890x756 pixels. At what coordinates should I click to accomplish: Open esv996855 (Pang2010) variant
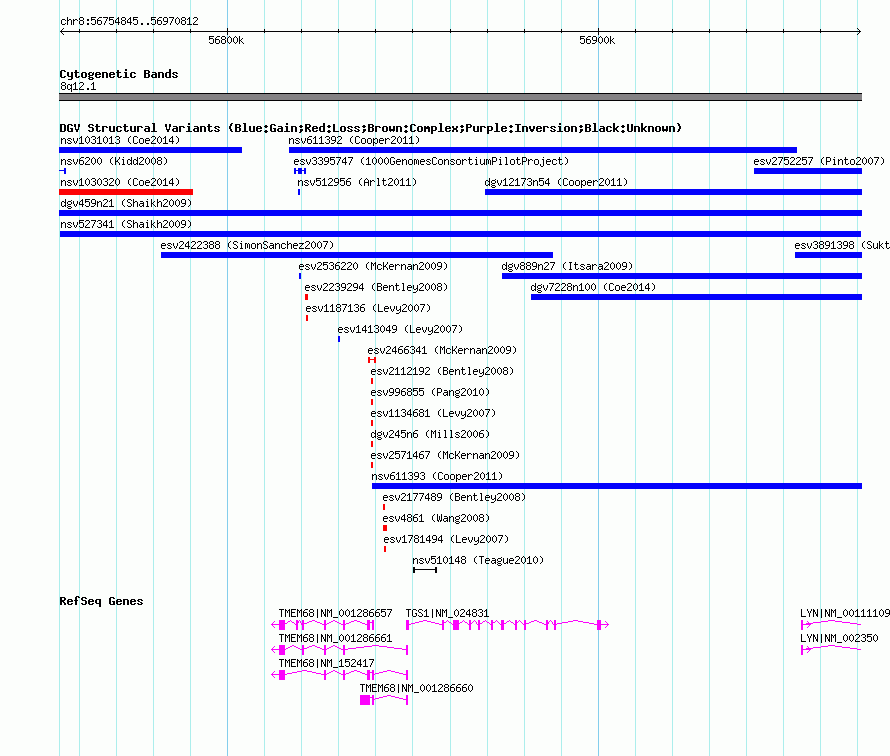430,392
